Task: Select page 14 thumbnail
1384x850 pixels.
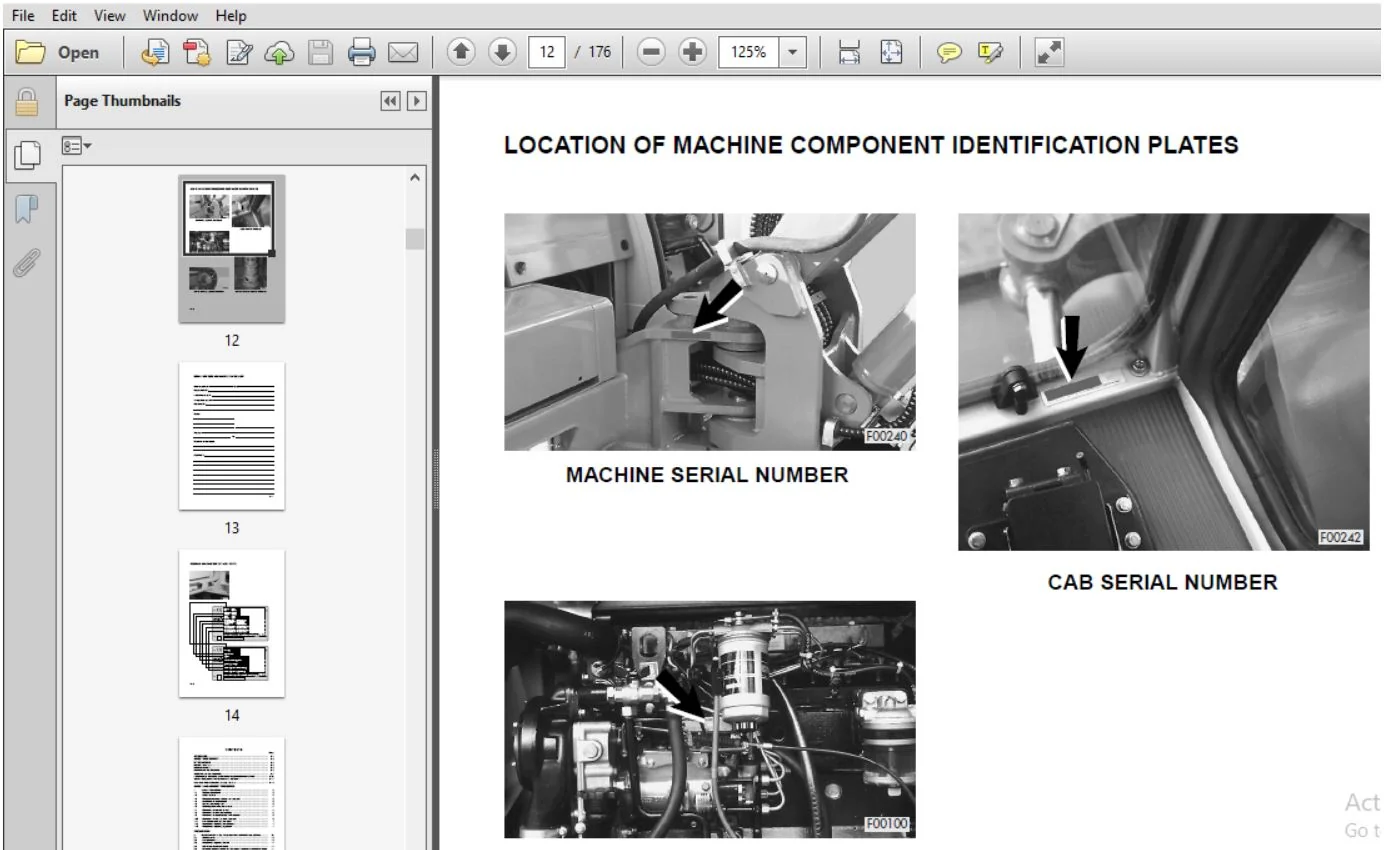Action: 232,623
